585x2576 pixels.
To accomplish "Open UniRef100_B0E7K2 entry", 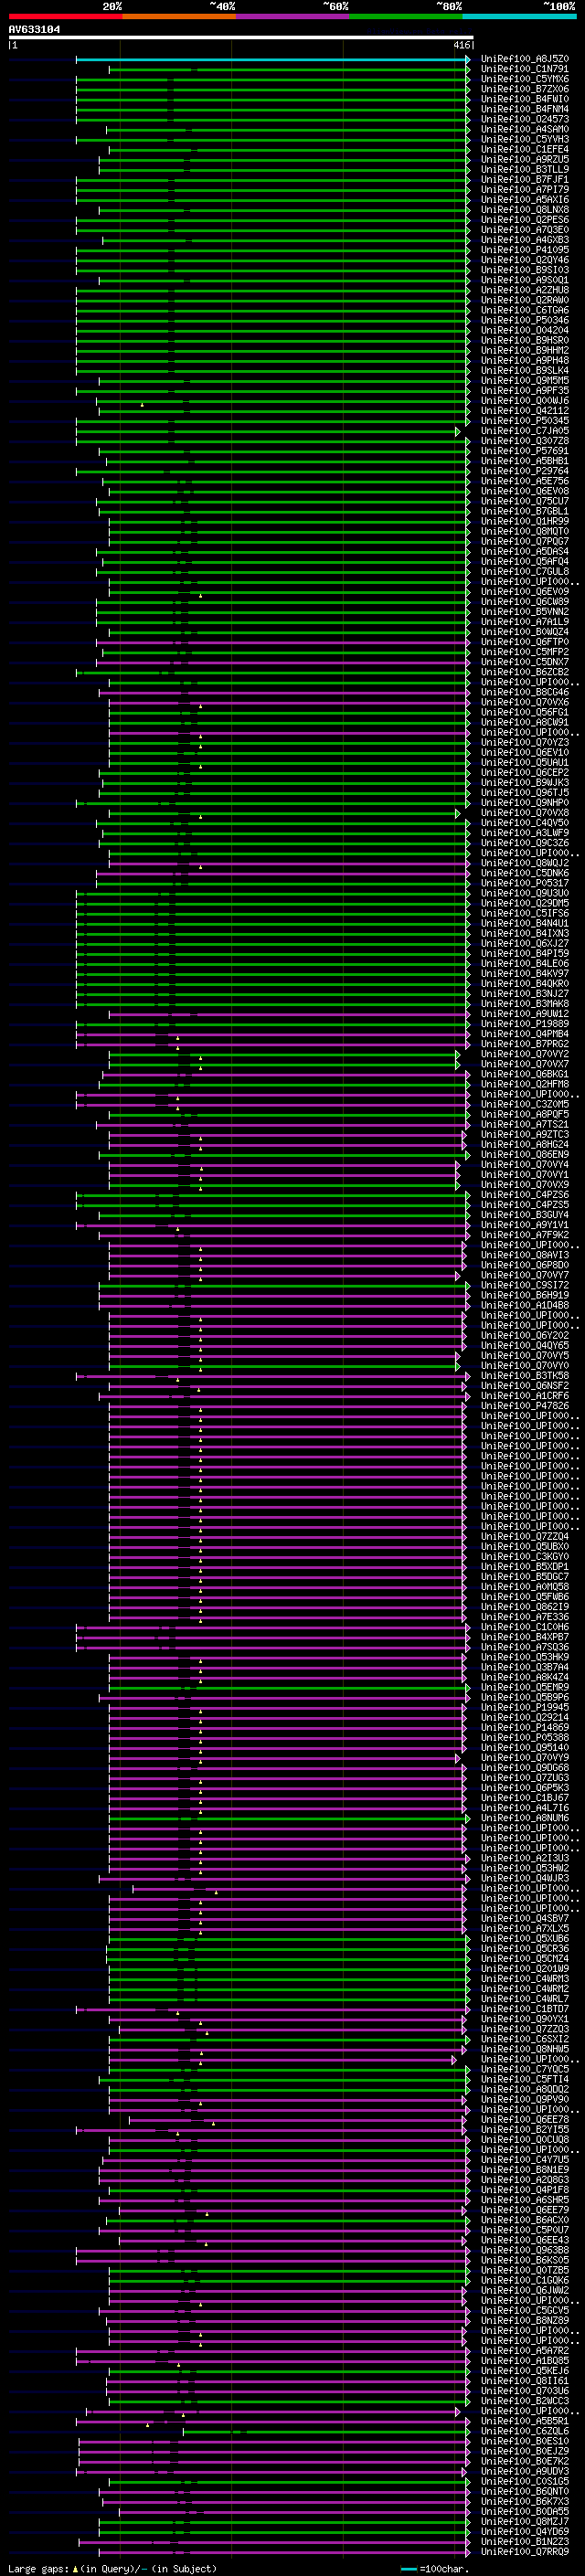I will point(525,2461).
